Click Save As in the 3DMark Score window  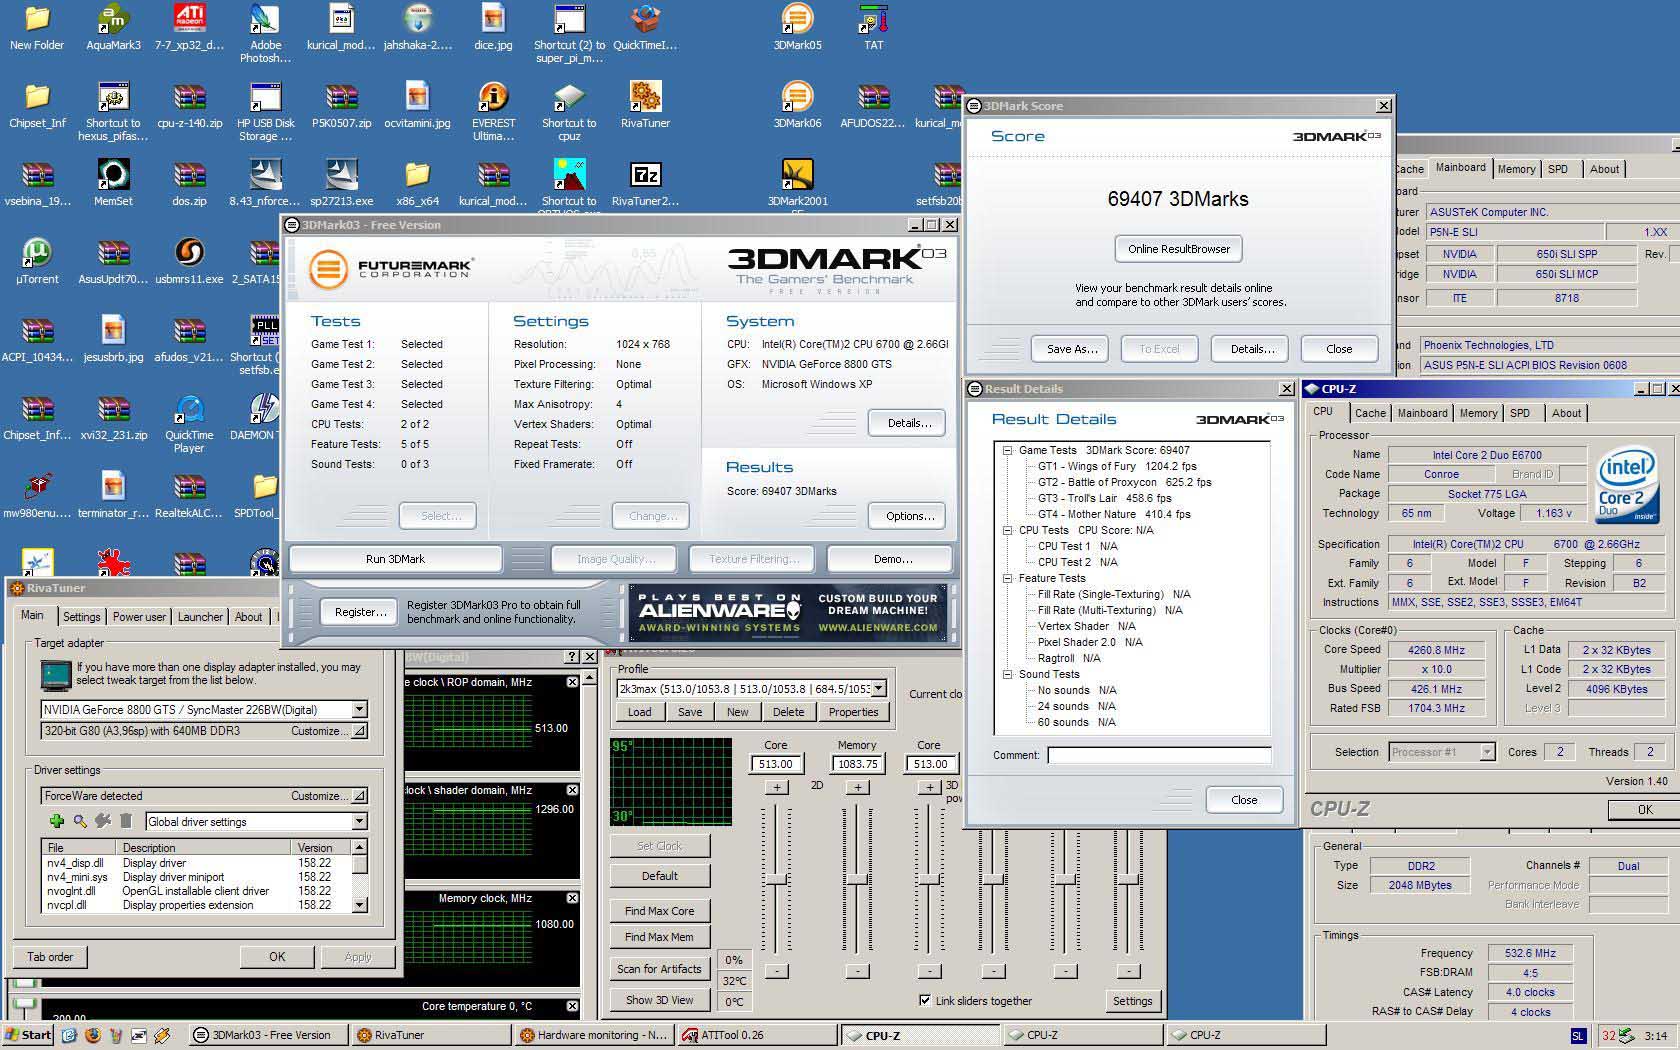click(x=1072, y=349)
